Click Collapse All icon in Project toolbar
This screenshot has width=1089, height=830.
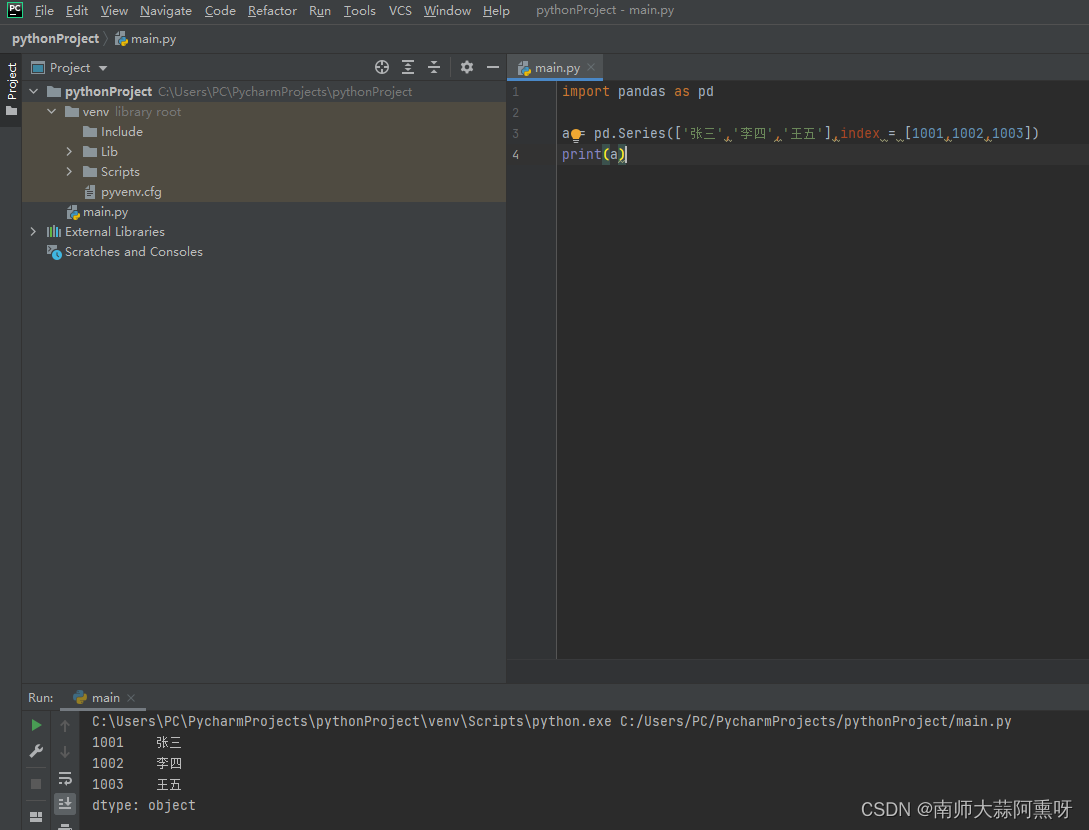point(434,67)
